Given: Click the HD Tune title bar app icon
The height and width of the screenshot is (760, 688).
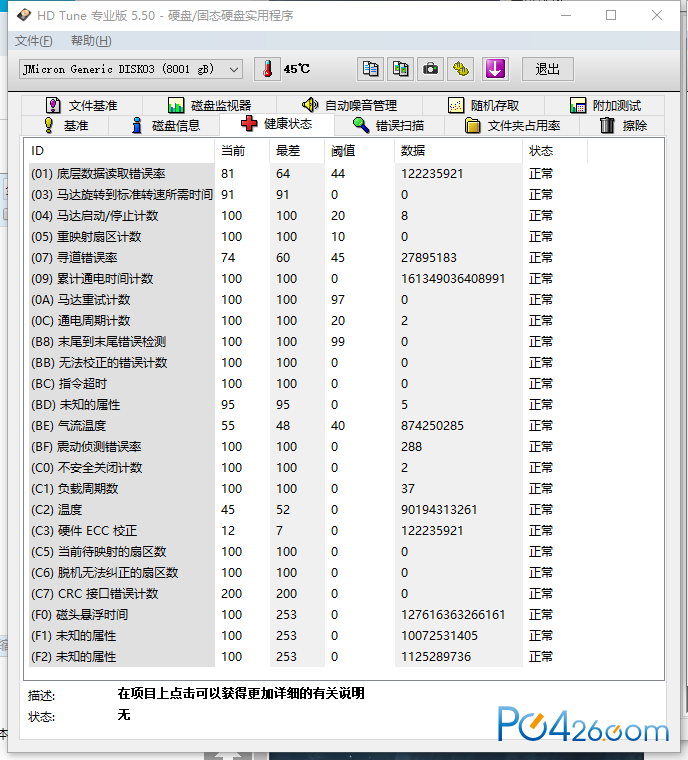Looking at the screenshot, I should (24, 16).
